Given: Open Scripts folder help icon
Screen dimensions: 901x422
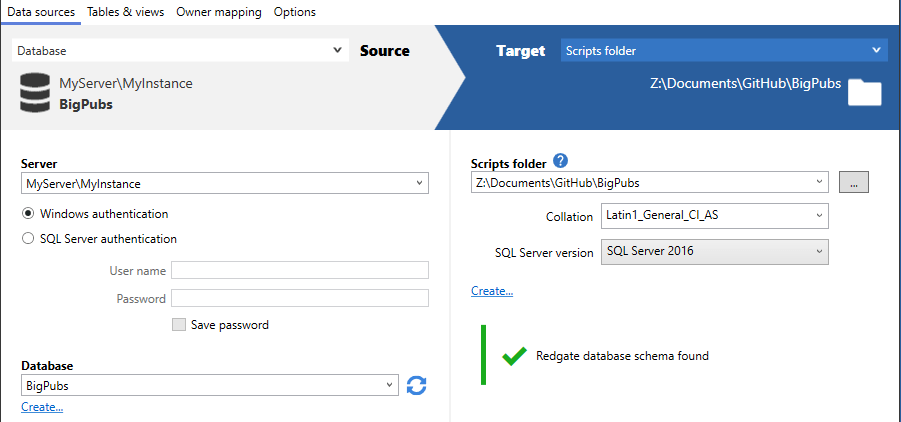Looking at the screenshot, I should [560, 161].
